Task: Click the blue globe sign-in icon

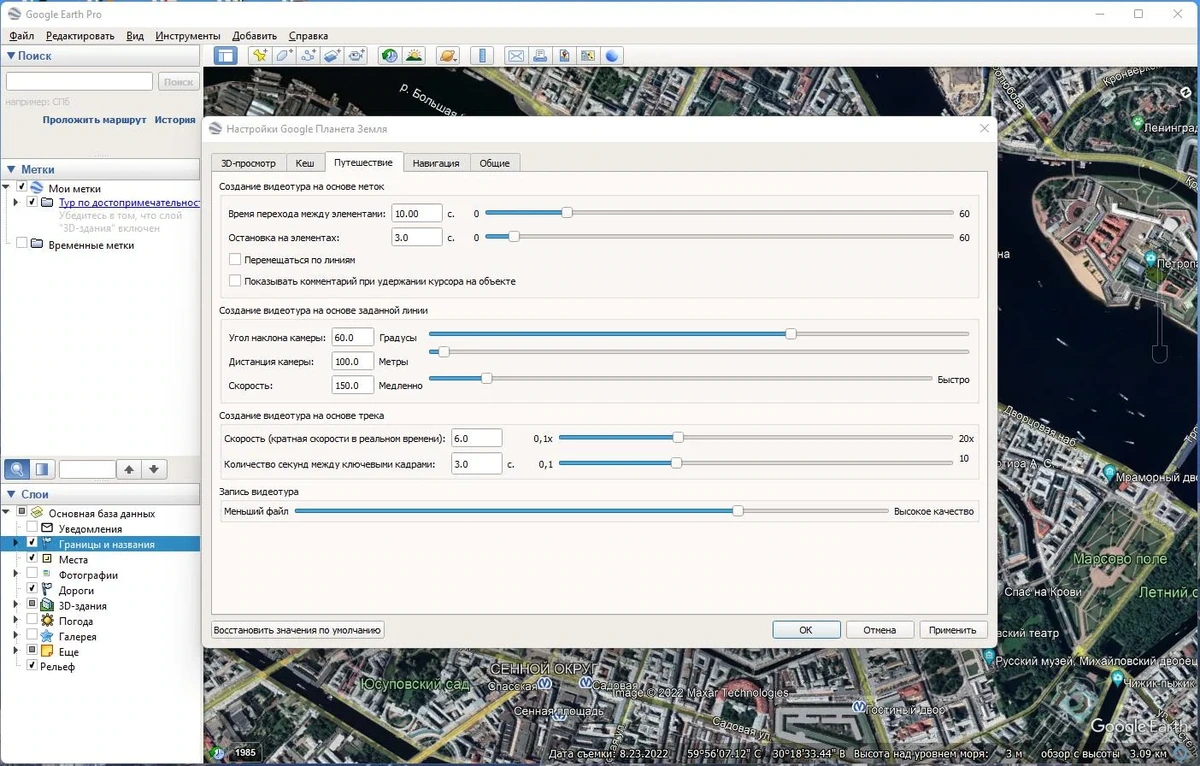Action: (612, 56)
